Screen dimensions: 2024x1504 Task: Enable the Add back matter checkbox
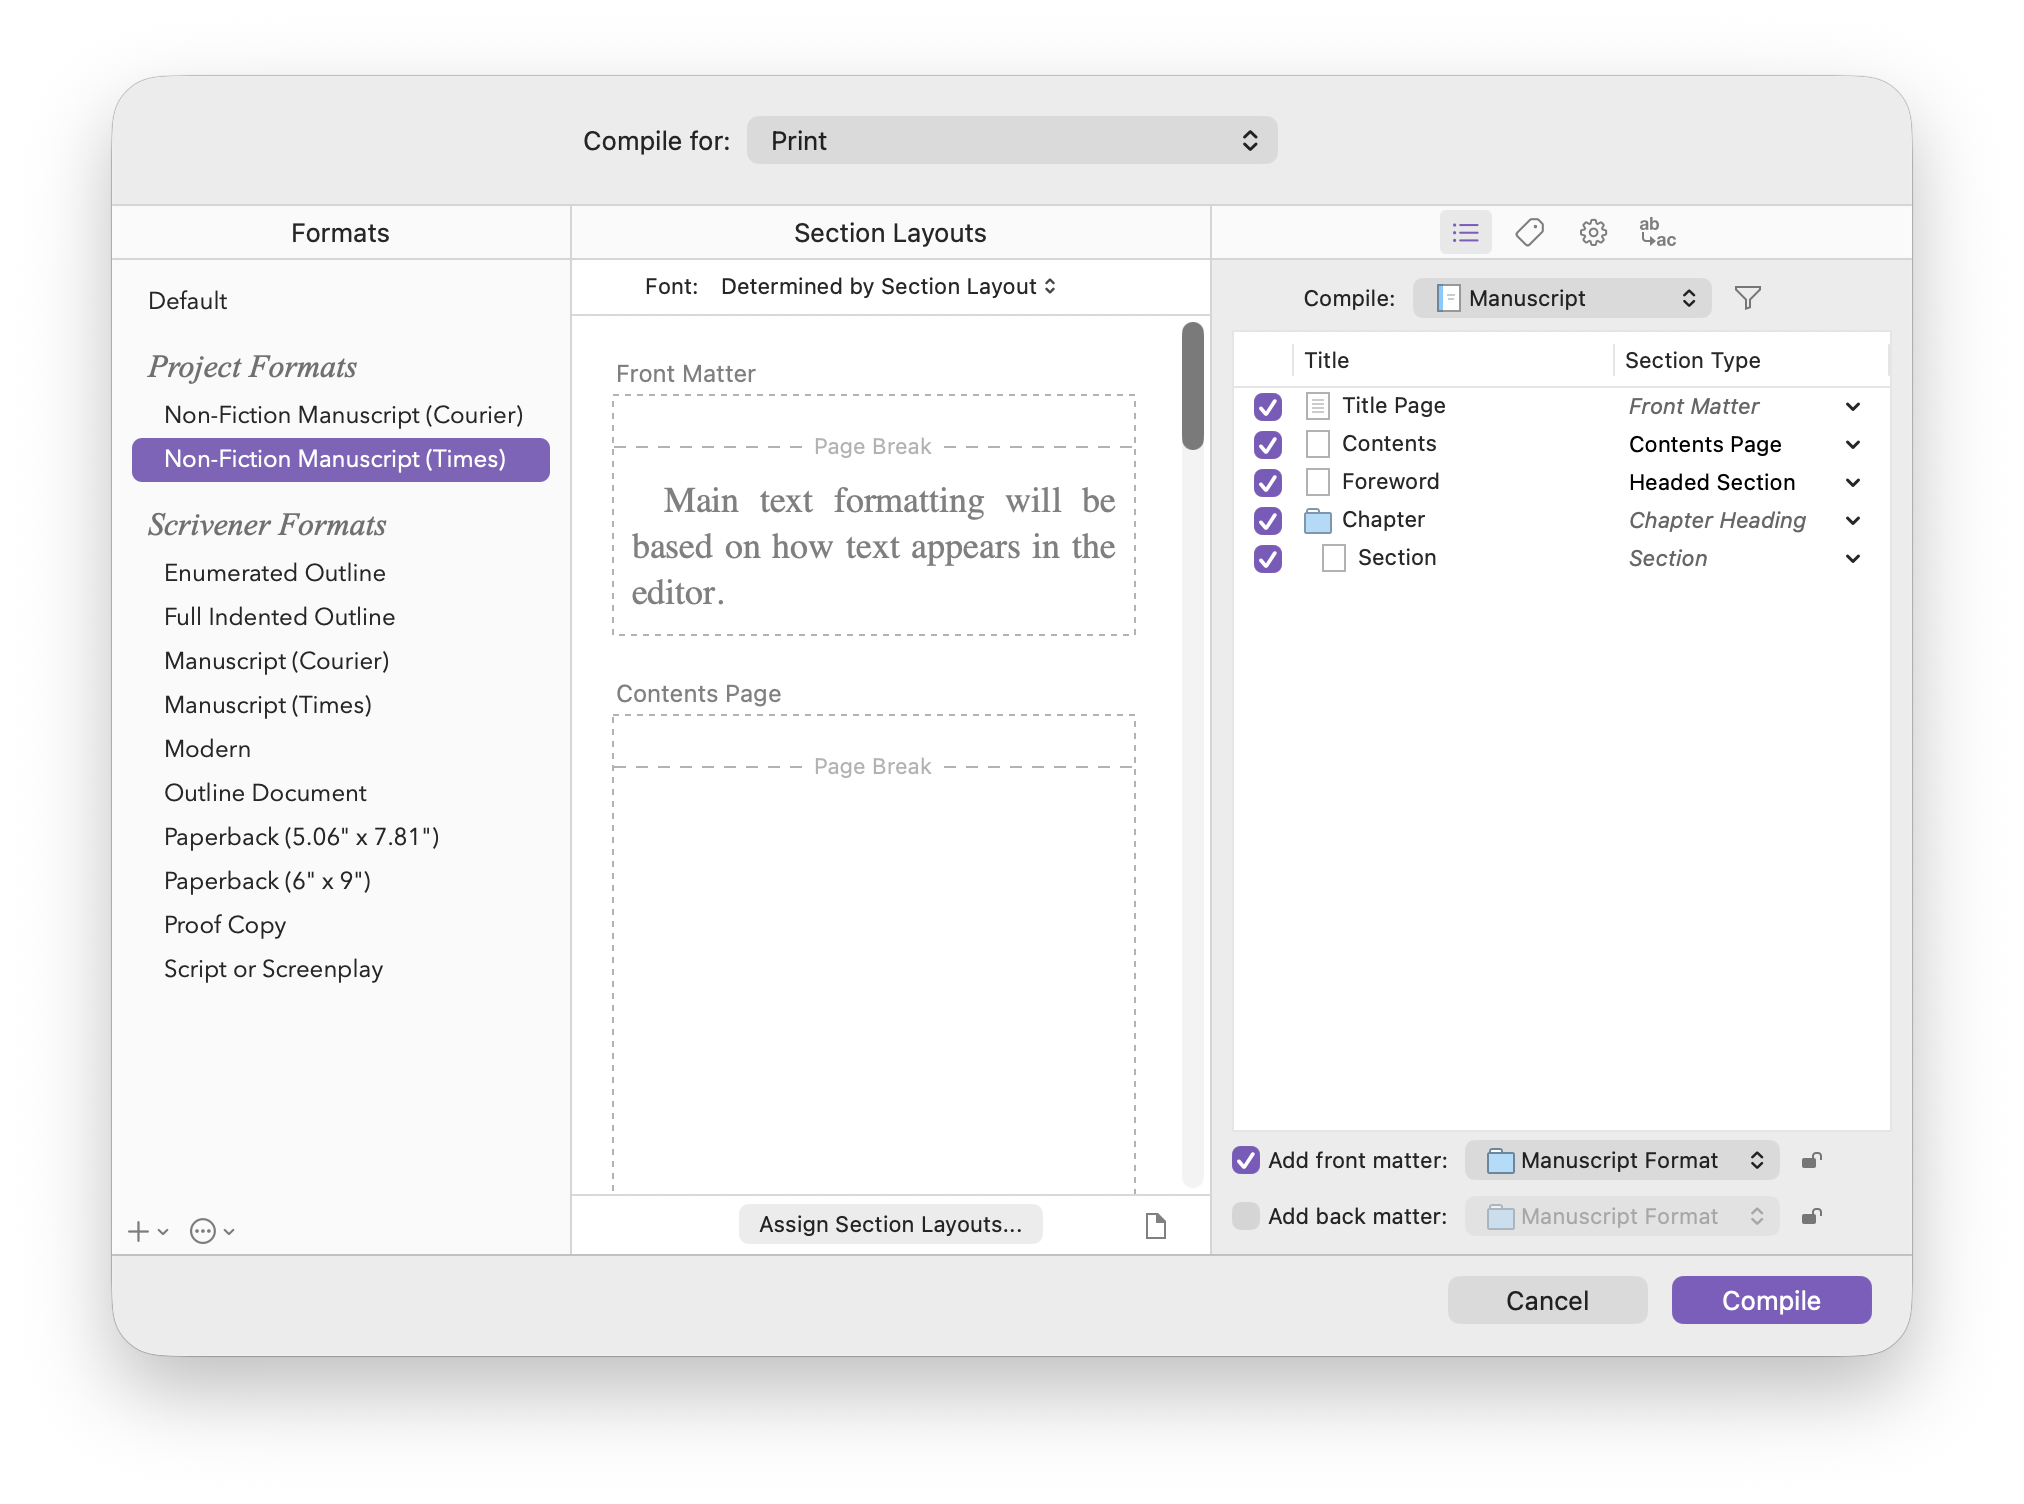(x=1246, y=1216)
